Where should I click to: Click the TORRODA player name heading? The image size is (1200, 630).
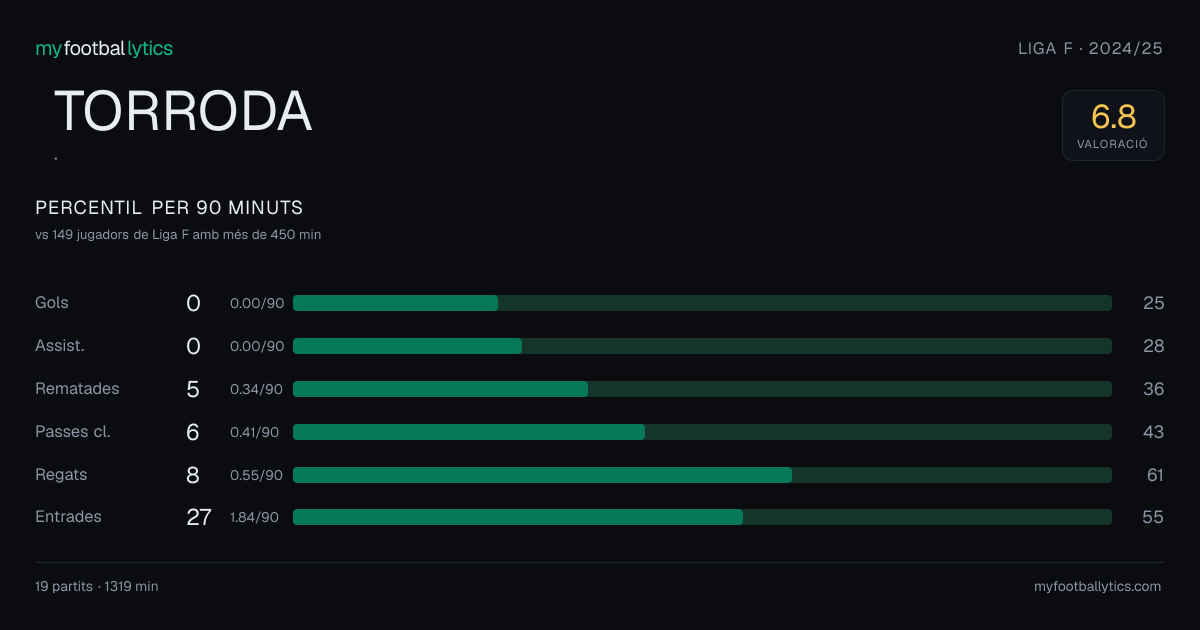(x=183, y=111)
